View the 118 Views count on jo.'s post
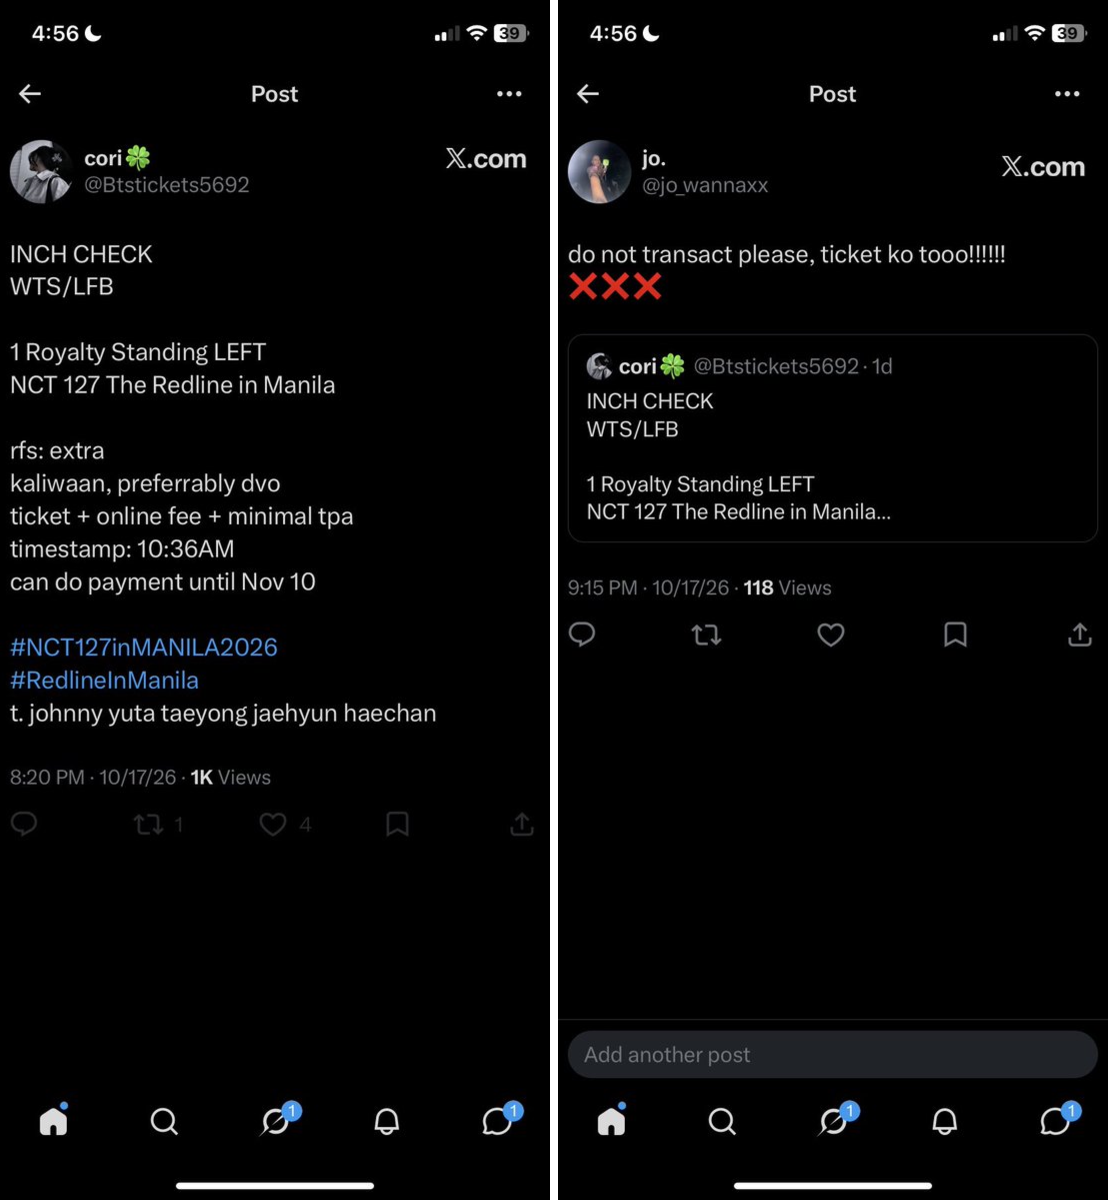1109x1200 pixels. click(x=787, y=588)
